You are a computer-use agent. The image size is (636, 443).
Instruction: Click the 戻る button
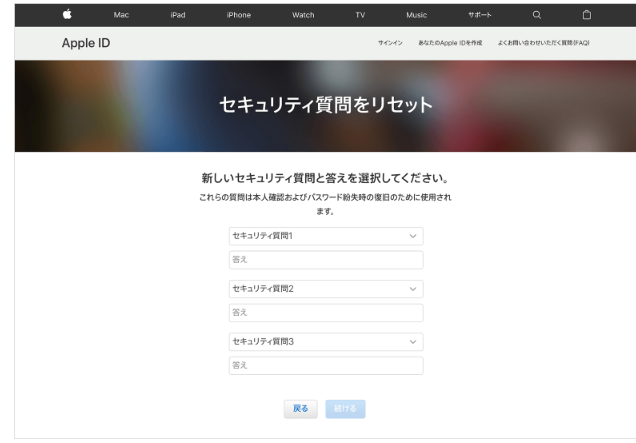pos(301,409)
